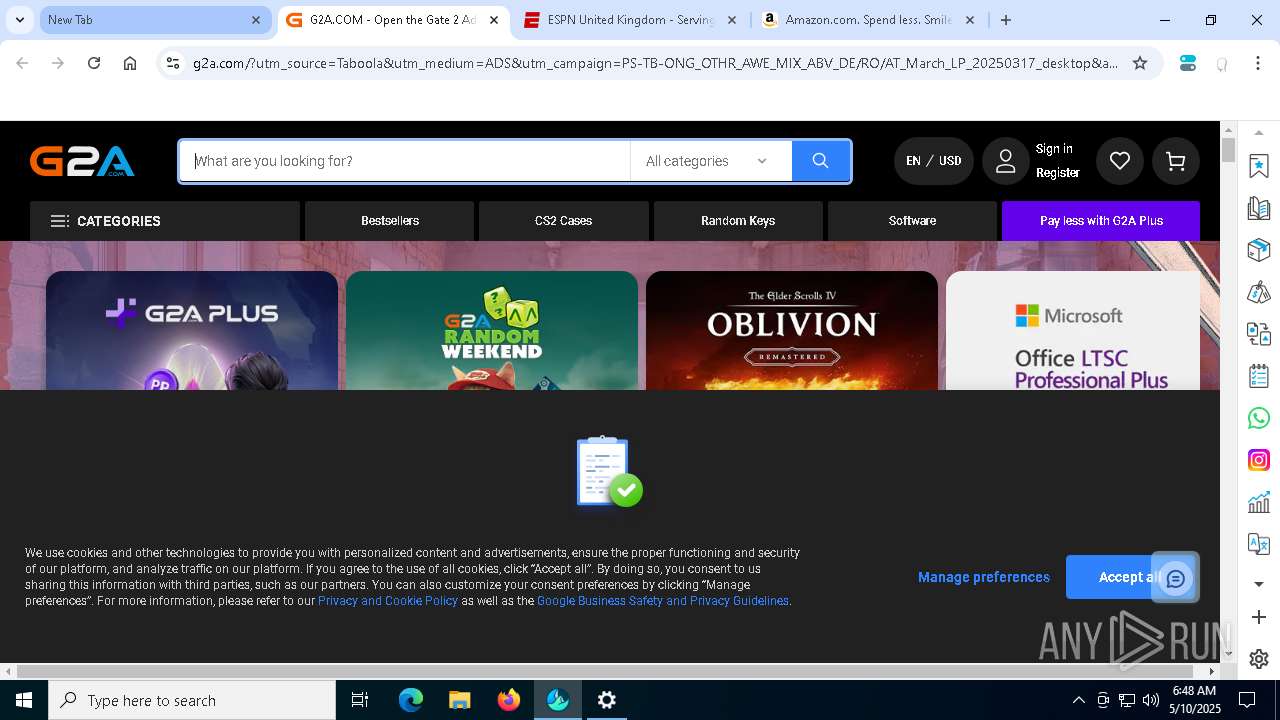Focus the G2A search field
Viewport: 1280px width, 720px height.
(405, 161)
